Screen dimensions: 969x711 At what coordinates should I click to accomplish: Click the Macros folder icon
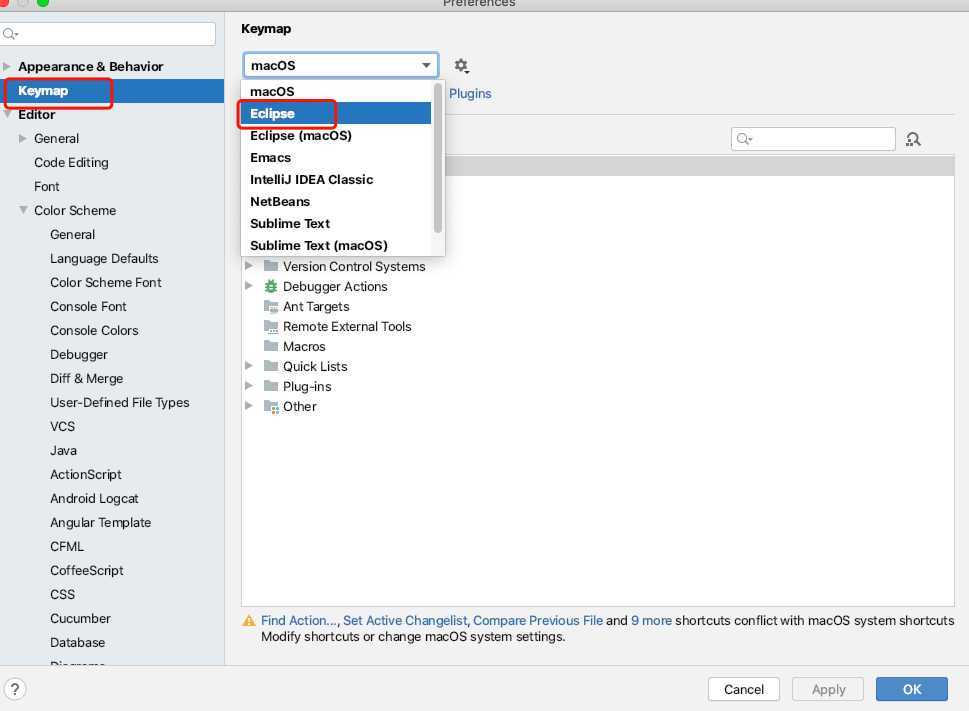coord(271,346)
